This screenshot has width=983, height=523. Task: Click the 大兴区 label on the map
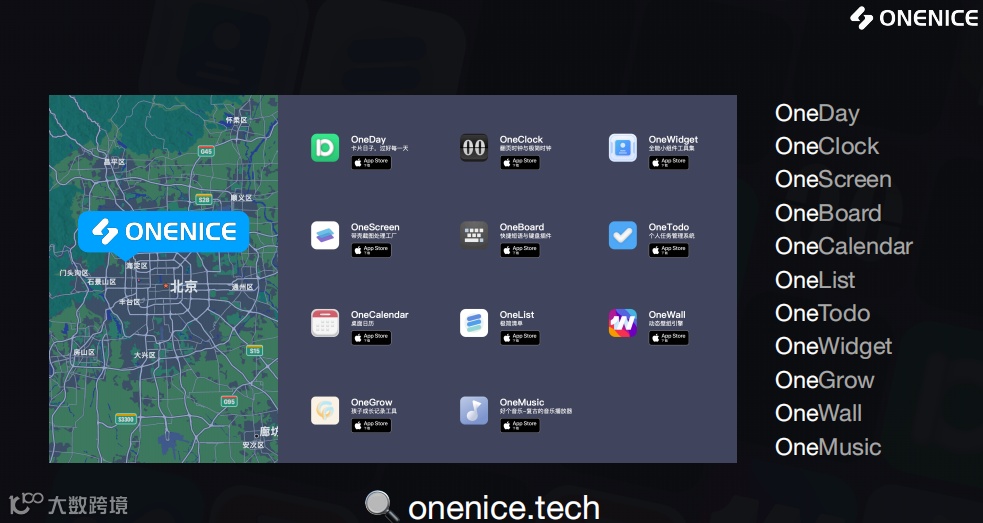(x=144, y=355)
